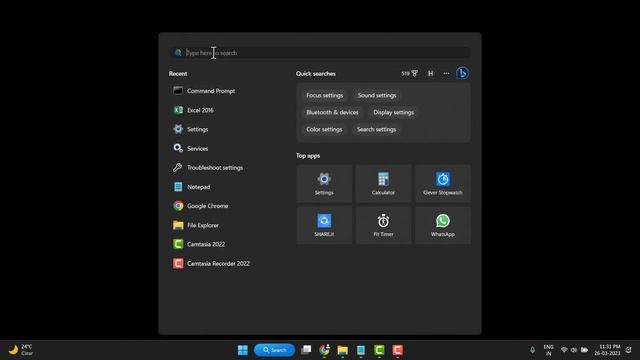This screenshot has width=640, height=360.
Task: Open Task View from the taskbar
Action: [x=306, y=350]
